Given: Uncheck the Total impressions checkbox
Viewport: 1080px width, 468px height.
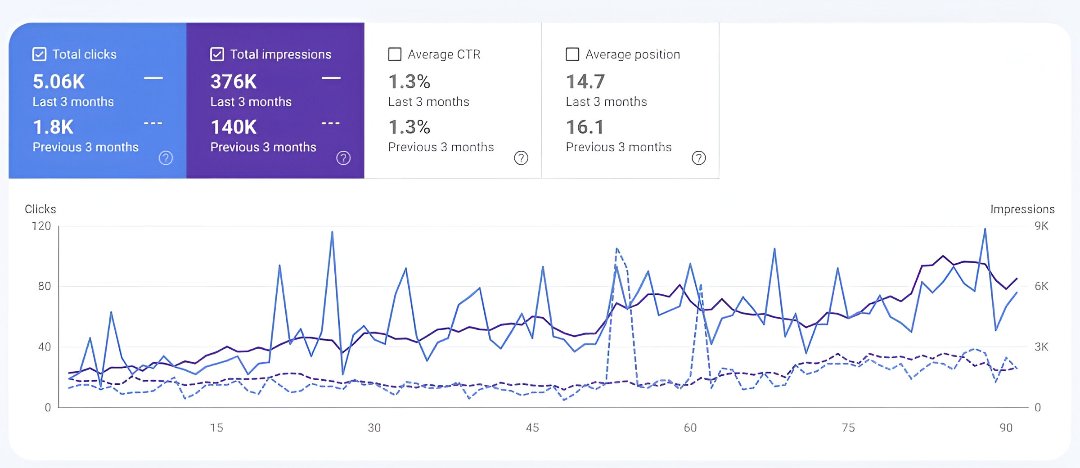Looking at the screenshot, I should point(217,54).
